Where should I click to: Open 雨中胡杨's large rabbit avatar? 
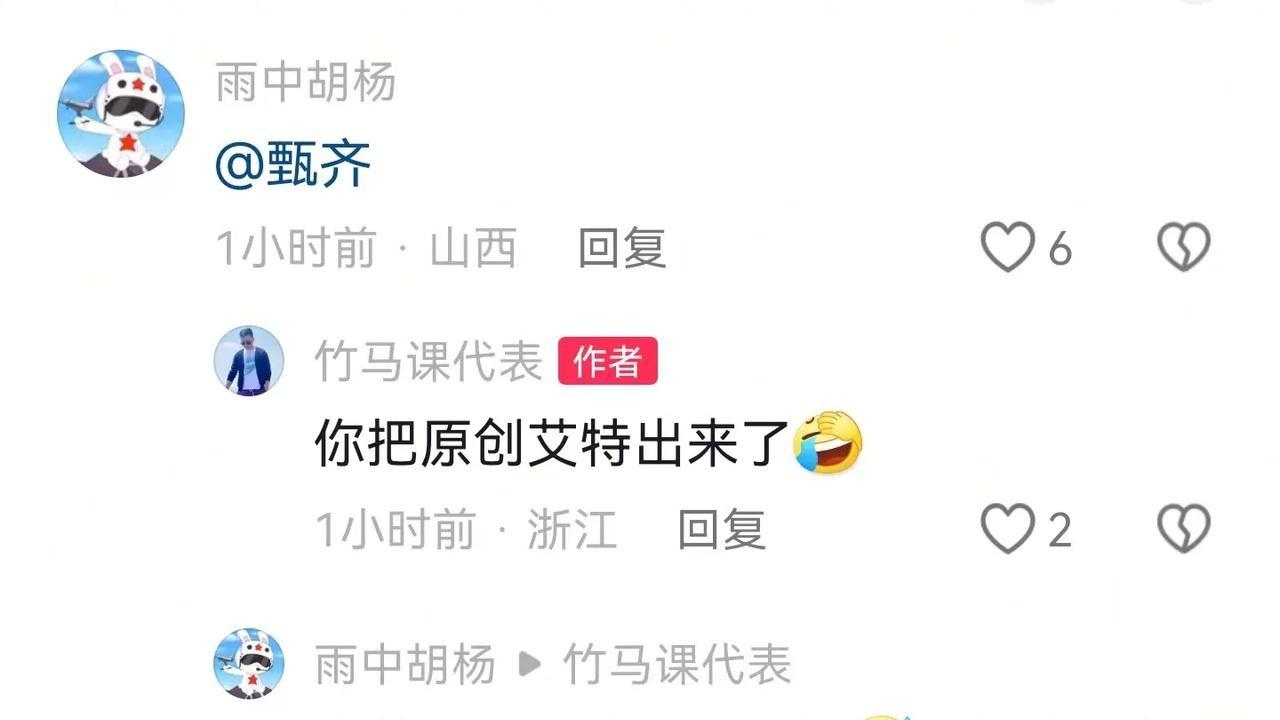(121, 114)
